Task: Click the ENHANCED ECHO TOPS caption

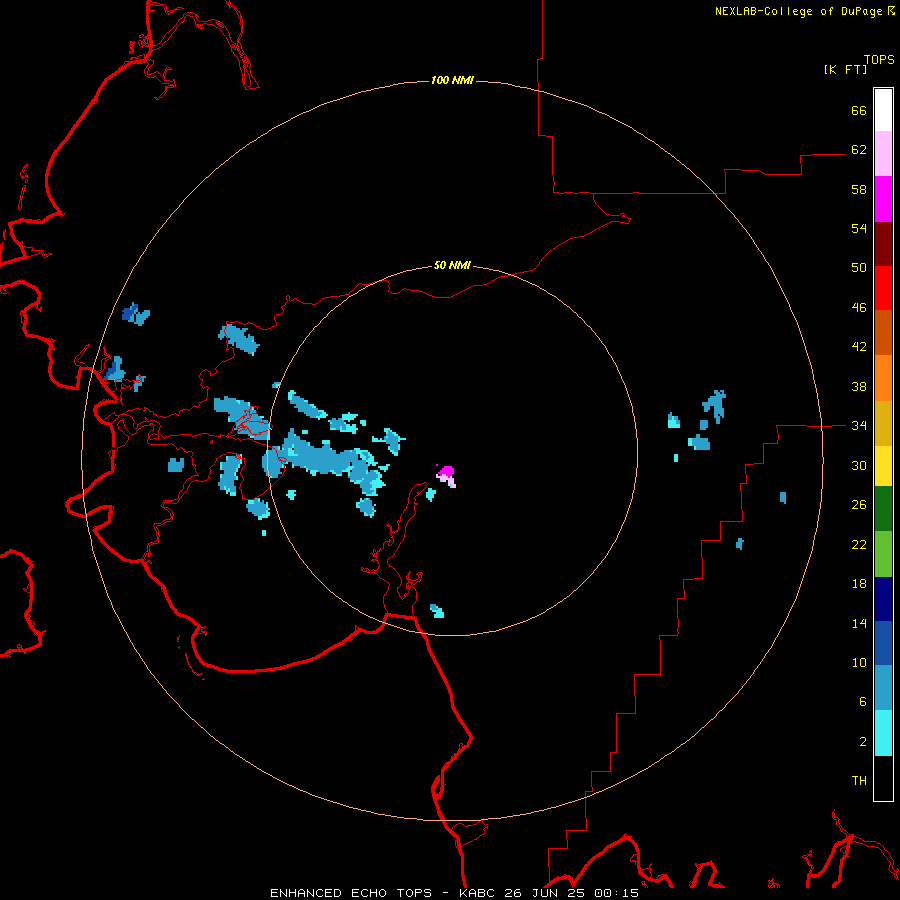Action: [x=351, y=893]
